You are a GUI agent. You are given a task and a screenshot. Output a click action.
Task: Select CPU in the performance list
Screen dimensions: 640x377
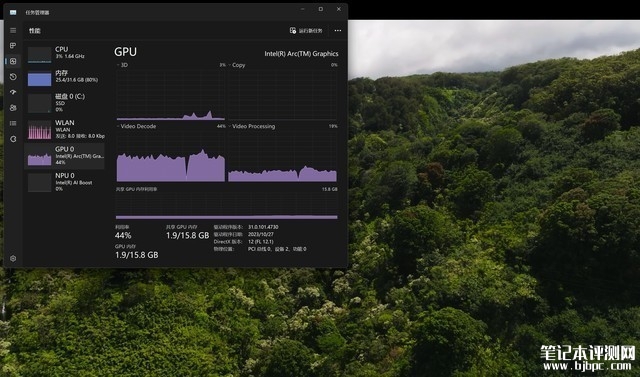[64, 55]
